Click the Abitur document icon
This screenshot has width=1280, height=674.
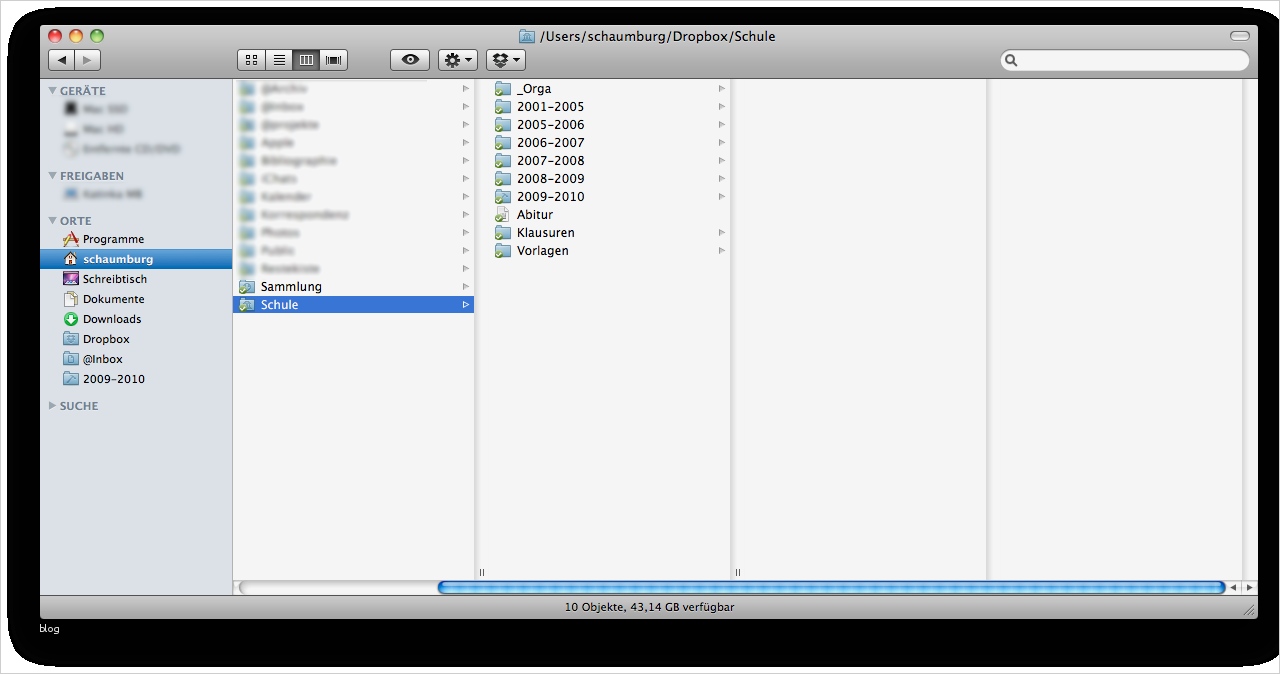[503, 215]
